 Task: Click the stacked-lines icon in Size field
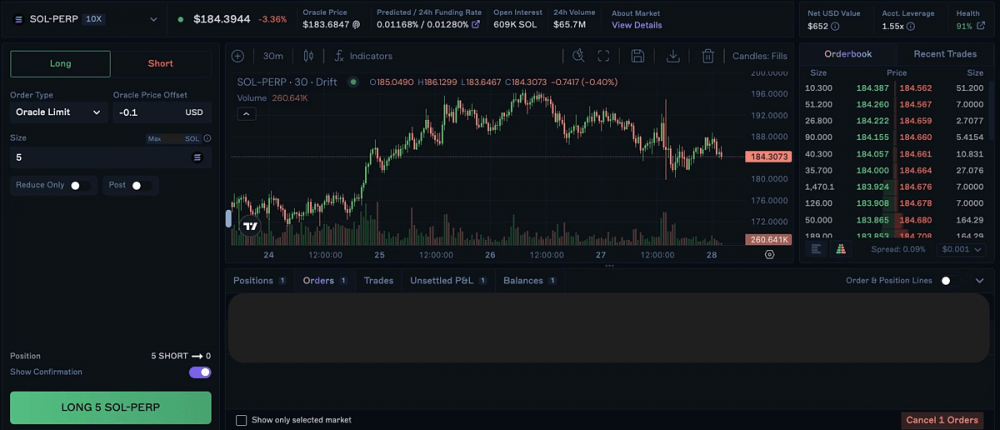pos(197,158)
